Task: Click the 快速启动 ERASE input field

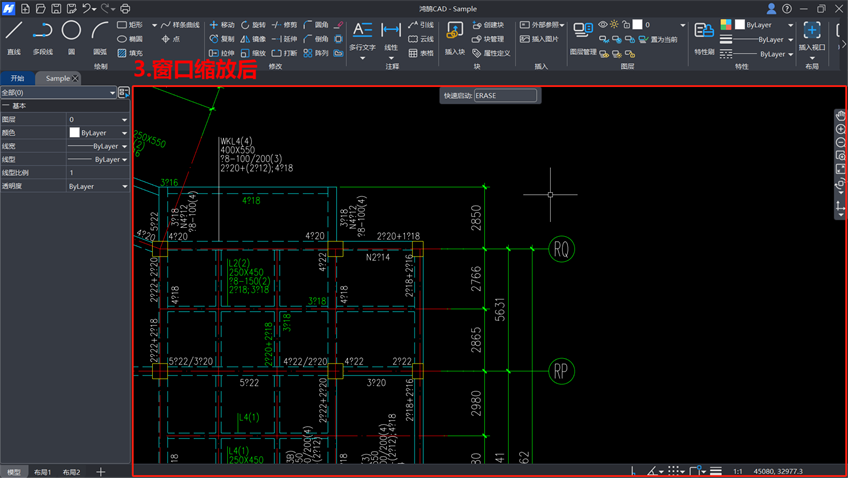Action: pyautogui.click(x=505, y=96)
